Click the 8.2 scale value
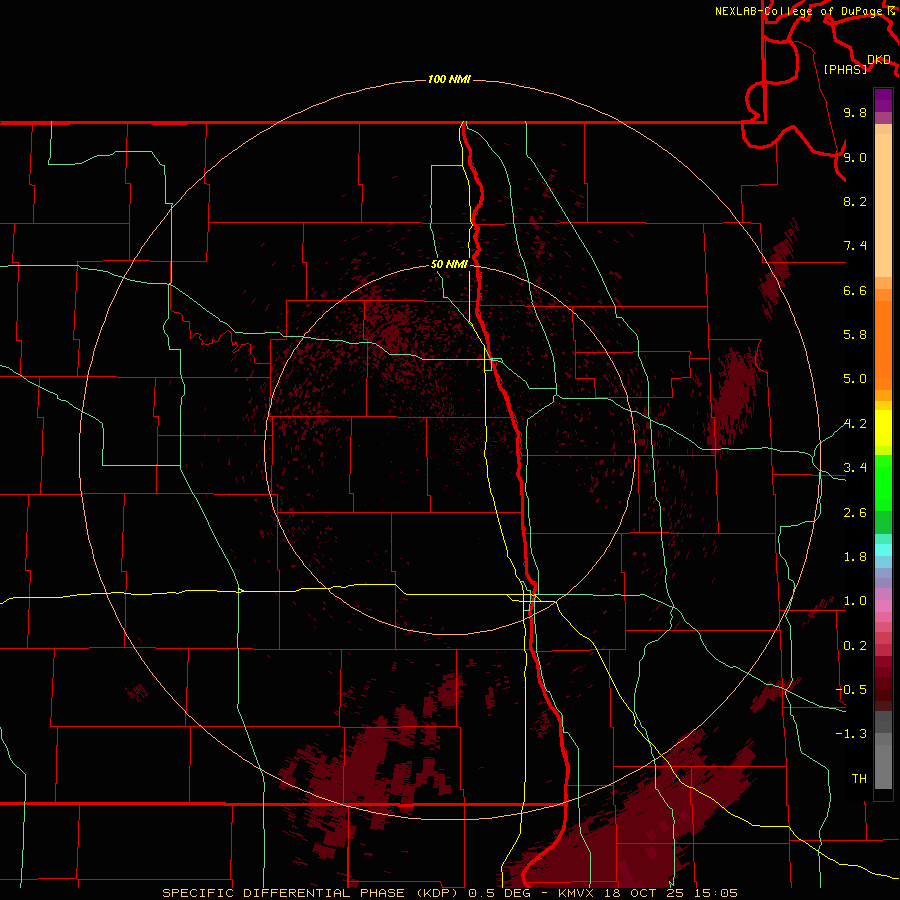The width and height of the screenshot is (900, 900). pyautogui.click(x=855, y=201)
